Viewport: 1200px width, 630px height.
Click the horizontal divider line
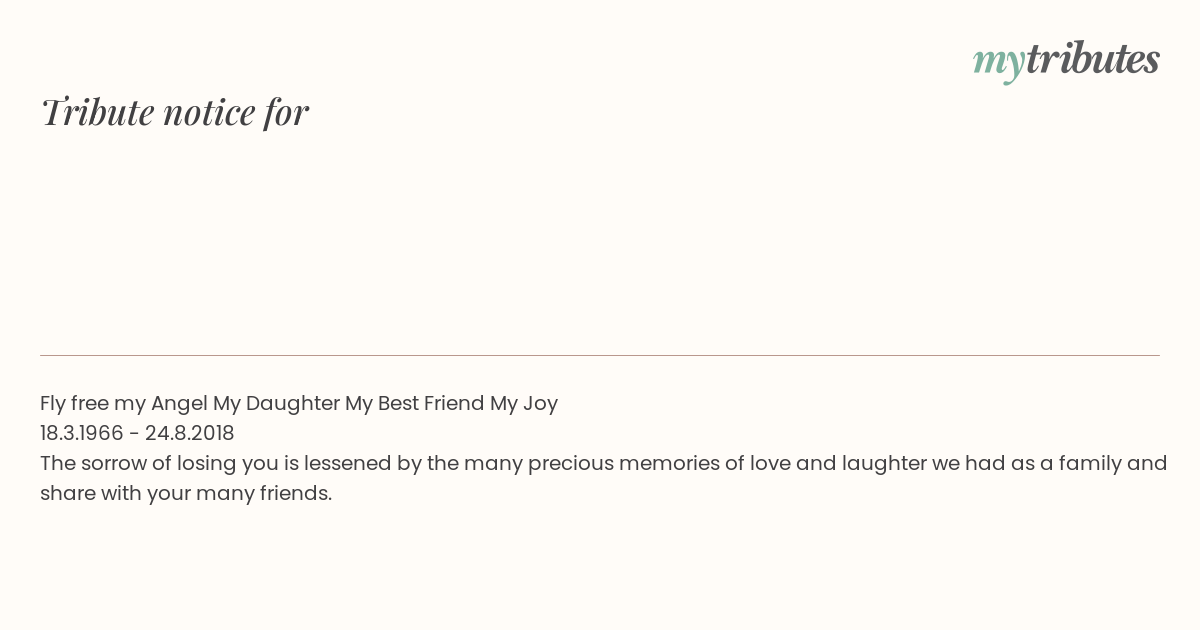click(x=600, y=355)
